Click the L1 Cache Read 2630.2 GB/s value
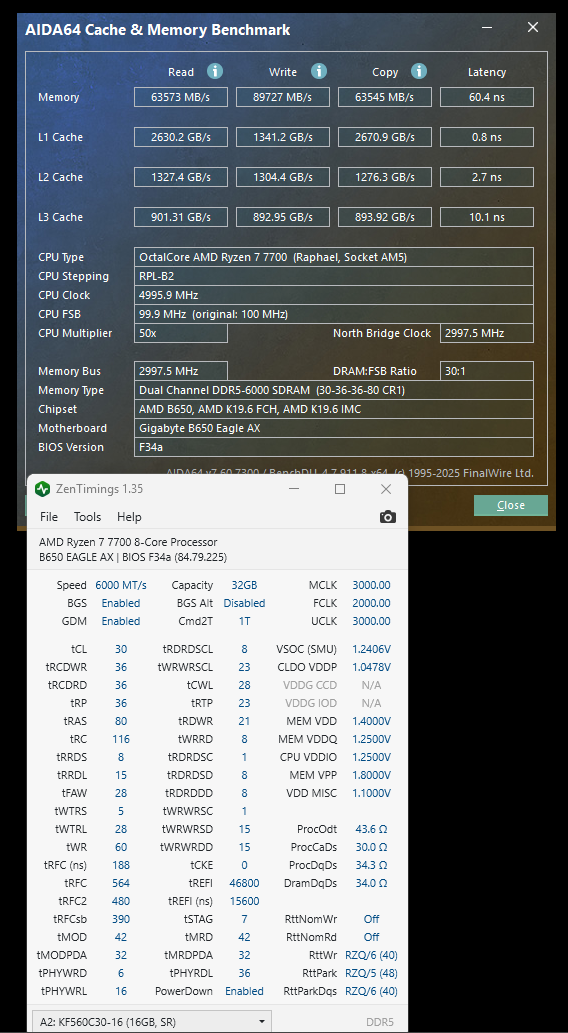568x1033 pixels. (181, 137)
